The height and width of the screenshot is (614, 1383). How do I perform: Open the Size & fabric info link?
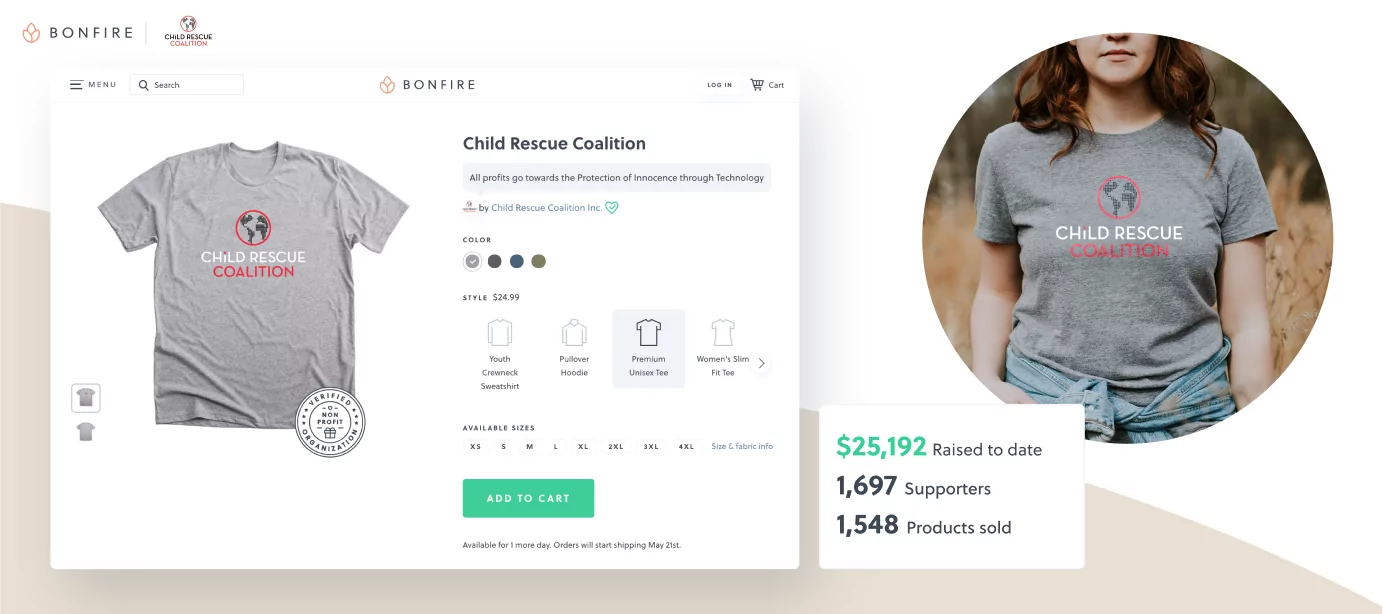coord(741,447)
